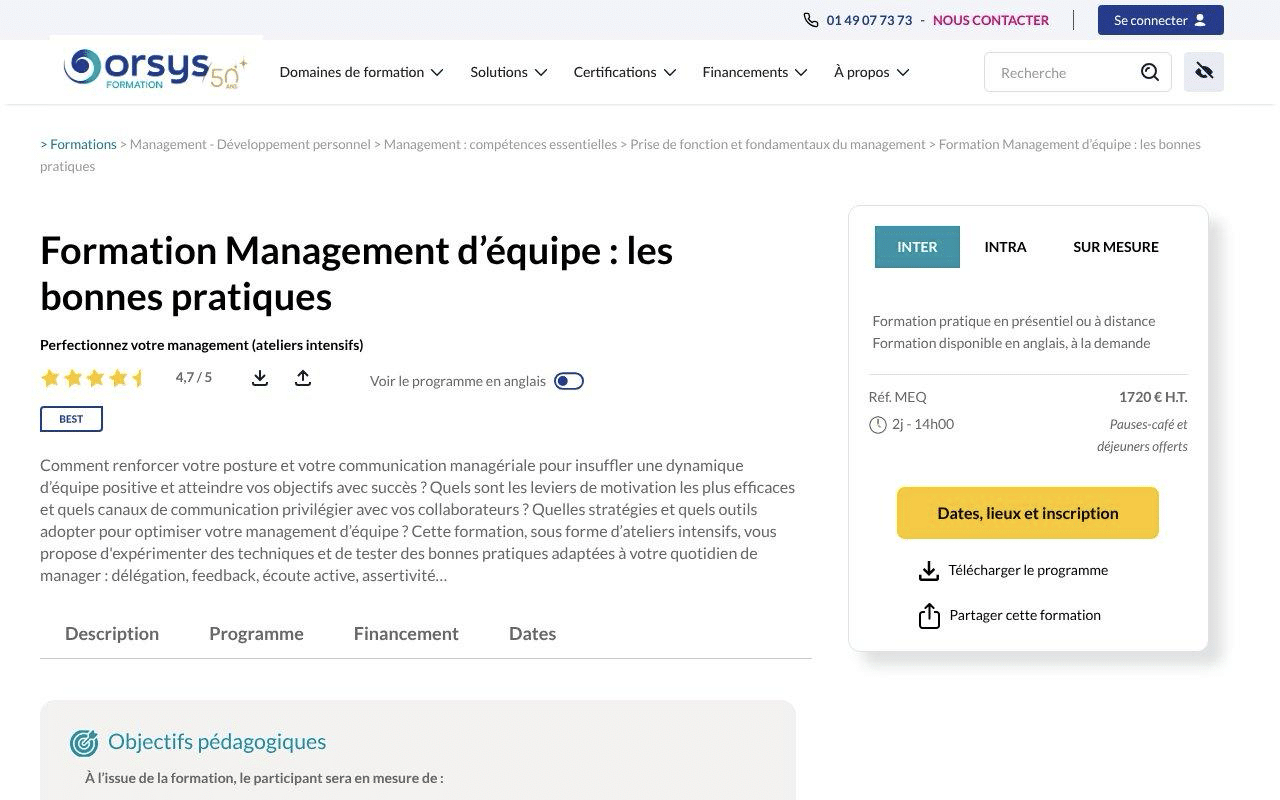Open Management - Développement personnel breadcrumb
This screenshot has width=1280, height=800.
pyautogui.click(x=250, y=144)
